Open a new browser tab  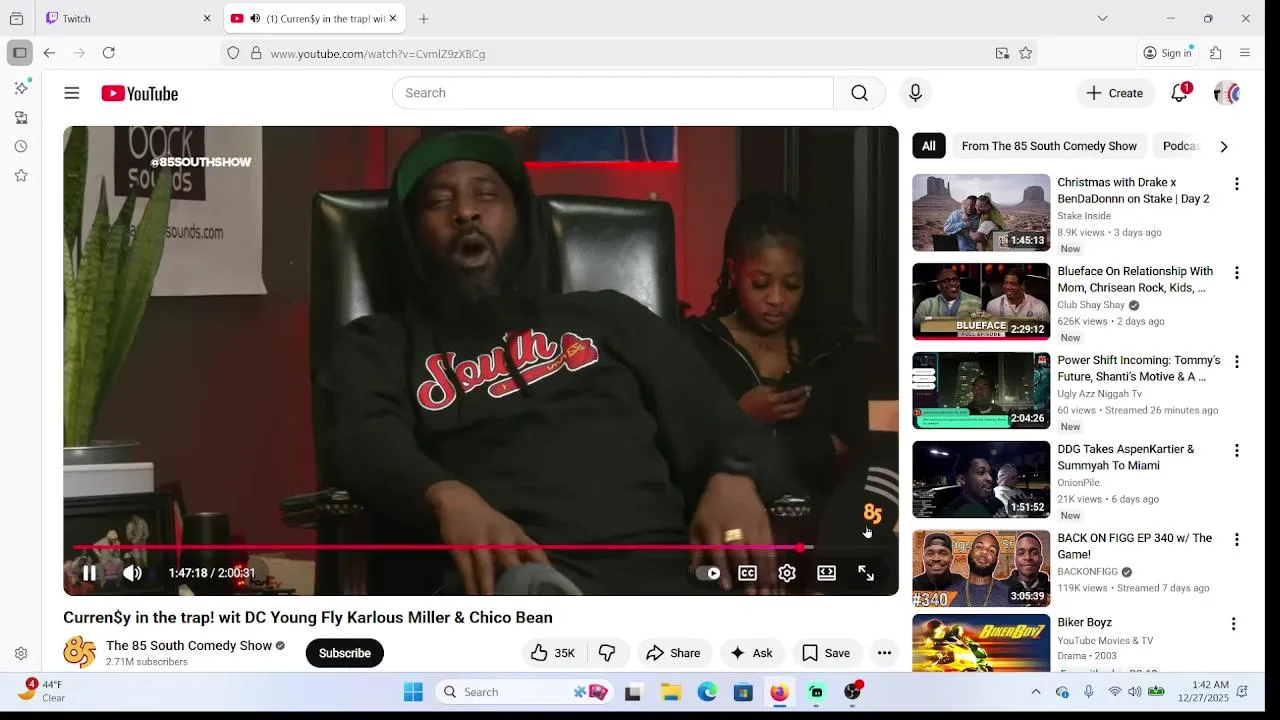(424, 18)
